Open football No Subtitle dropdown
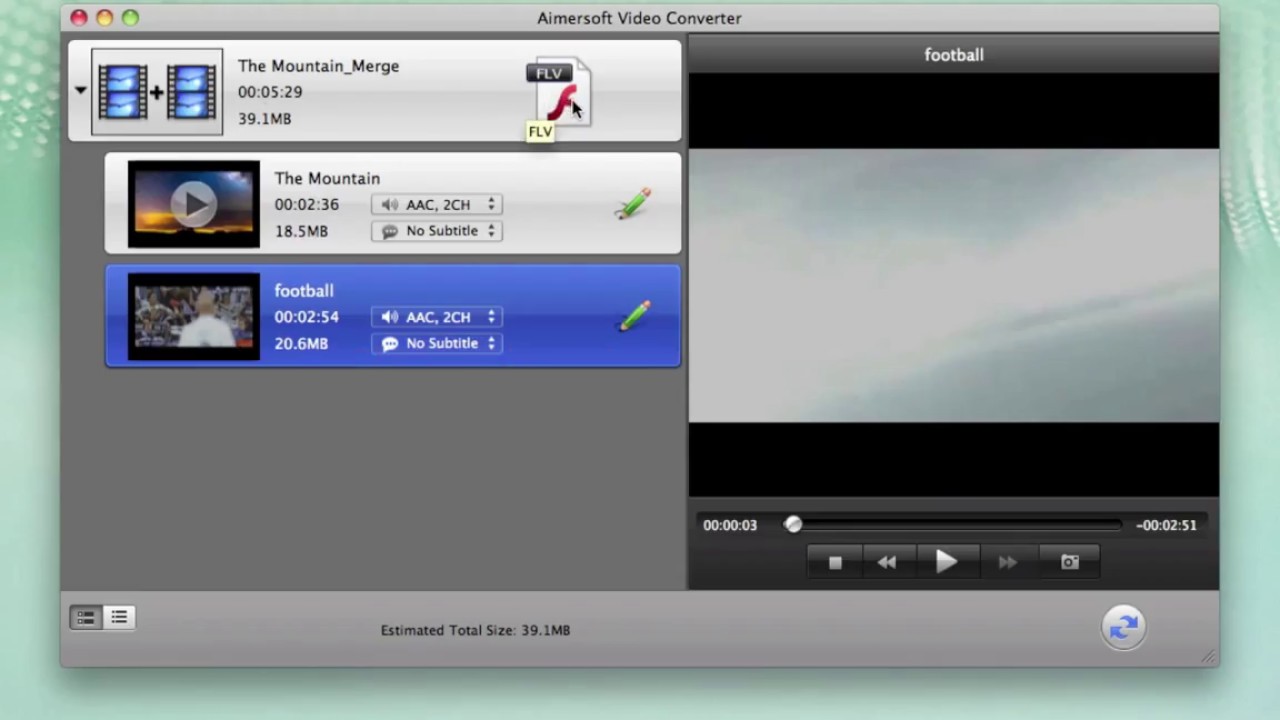Screen dimensions: 1280x720 [437, 343]
